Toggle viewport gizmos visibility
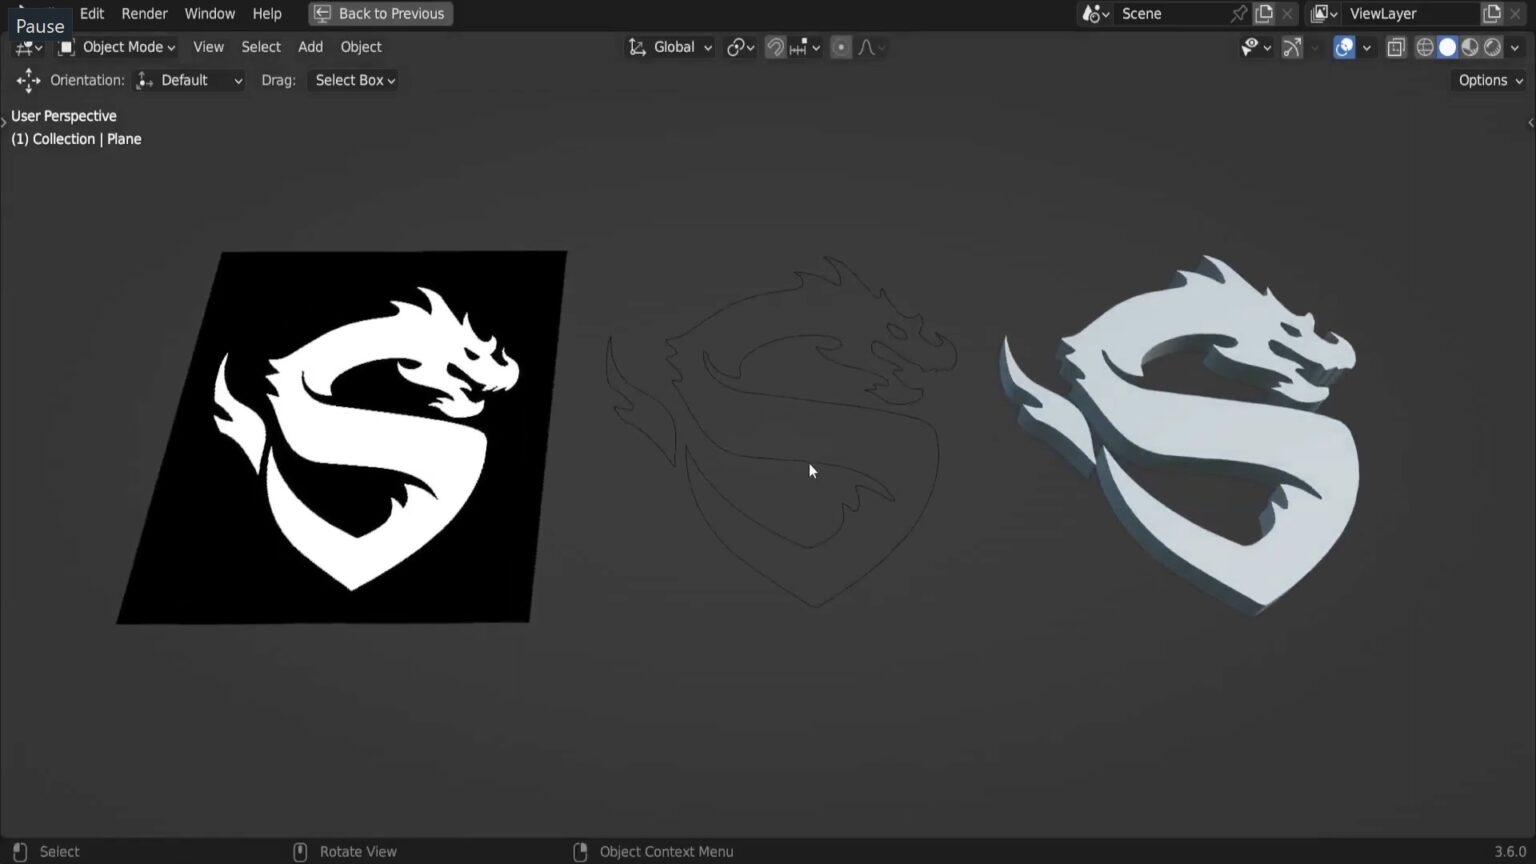Image resolution: width=1536 pixels, height=864 pixels. click(1291, 47)
